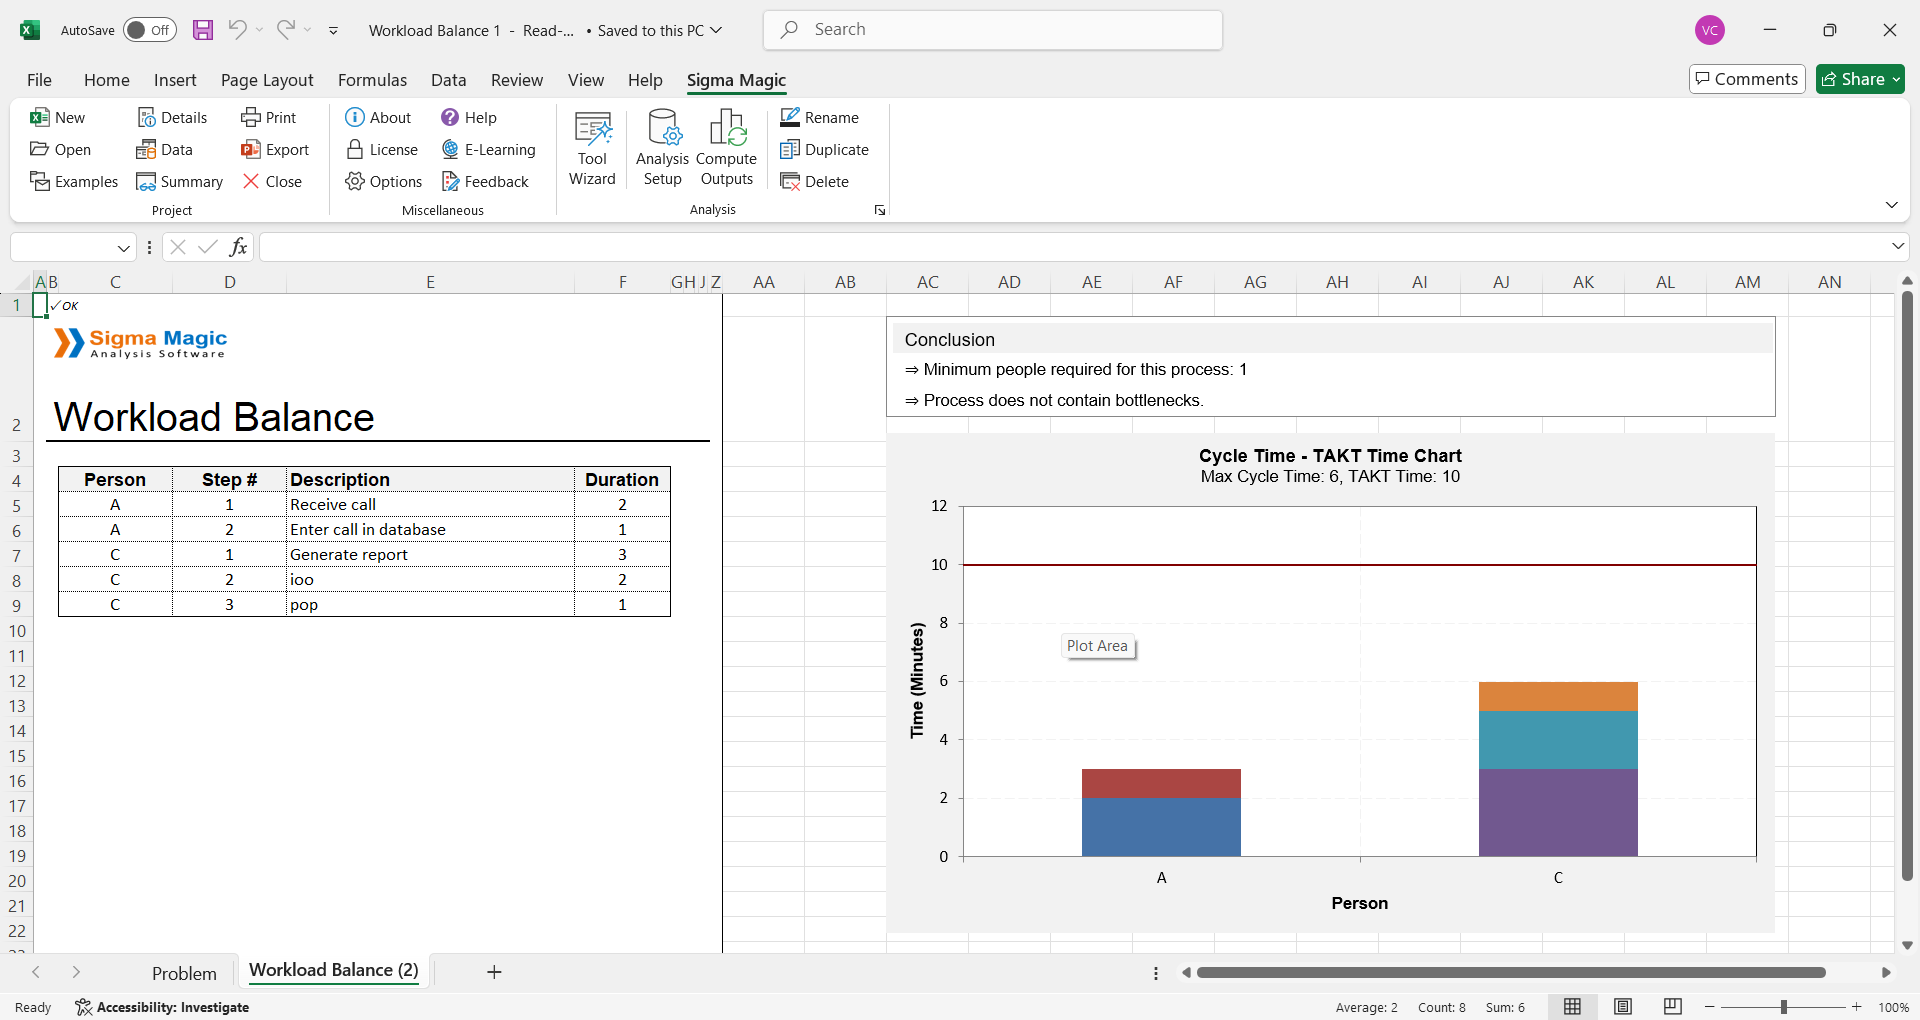
Task: Open the Comments pane
Action: coord(1746,79)
